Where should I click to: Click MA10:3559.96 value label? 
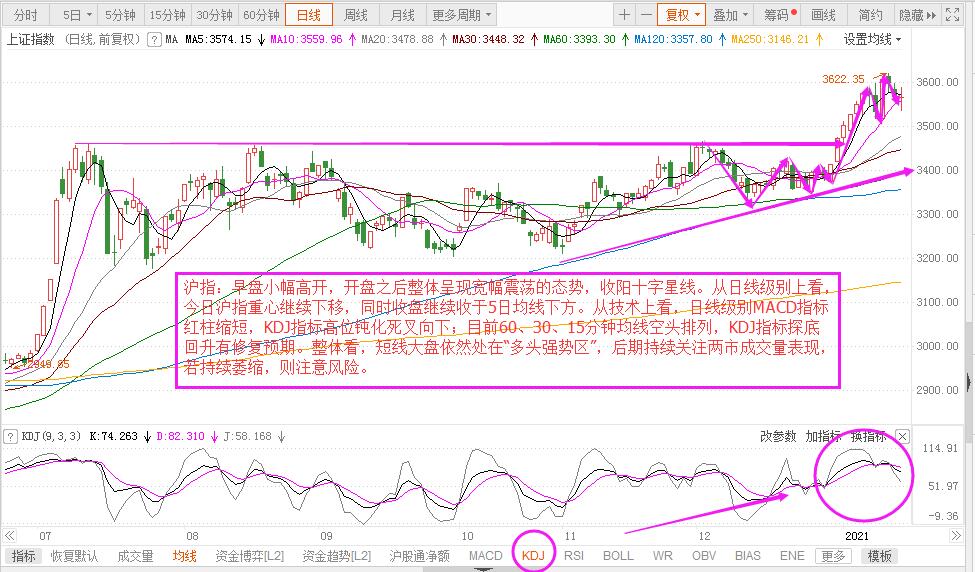coord(306,40)
